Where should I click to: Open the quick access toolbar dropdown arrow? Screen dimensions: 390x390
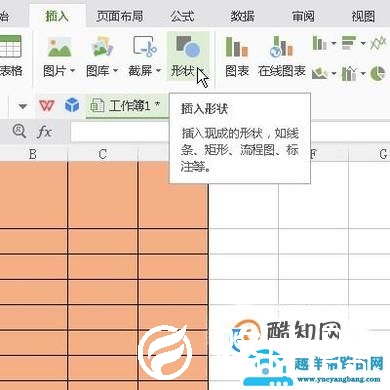pos(22,106)
